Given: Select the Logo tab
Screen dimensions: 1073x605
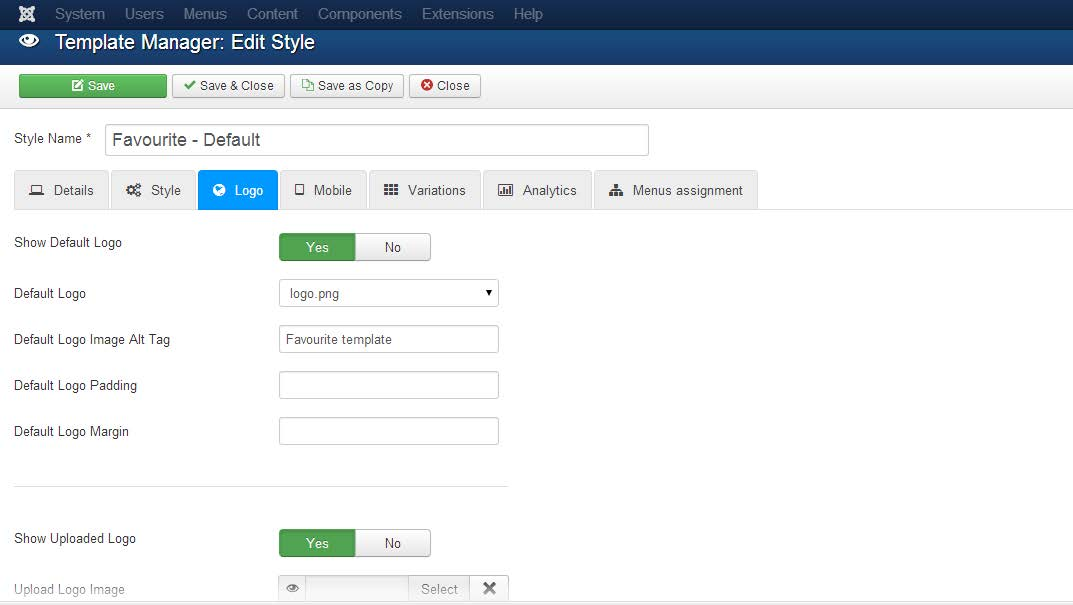Looking at the screenshot, I should pyautogui.click(x=238, y=190).
